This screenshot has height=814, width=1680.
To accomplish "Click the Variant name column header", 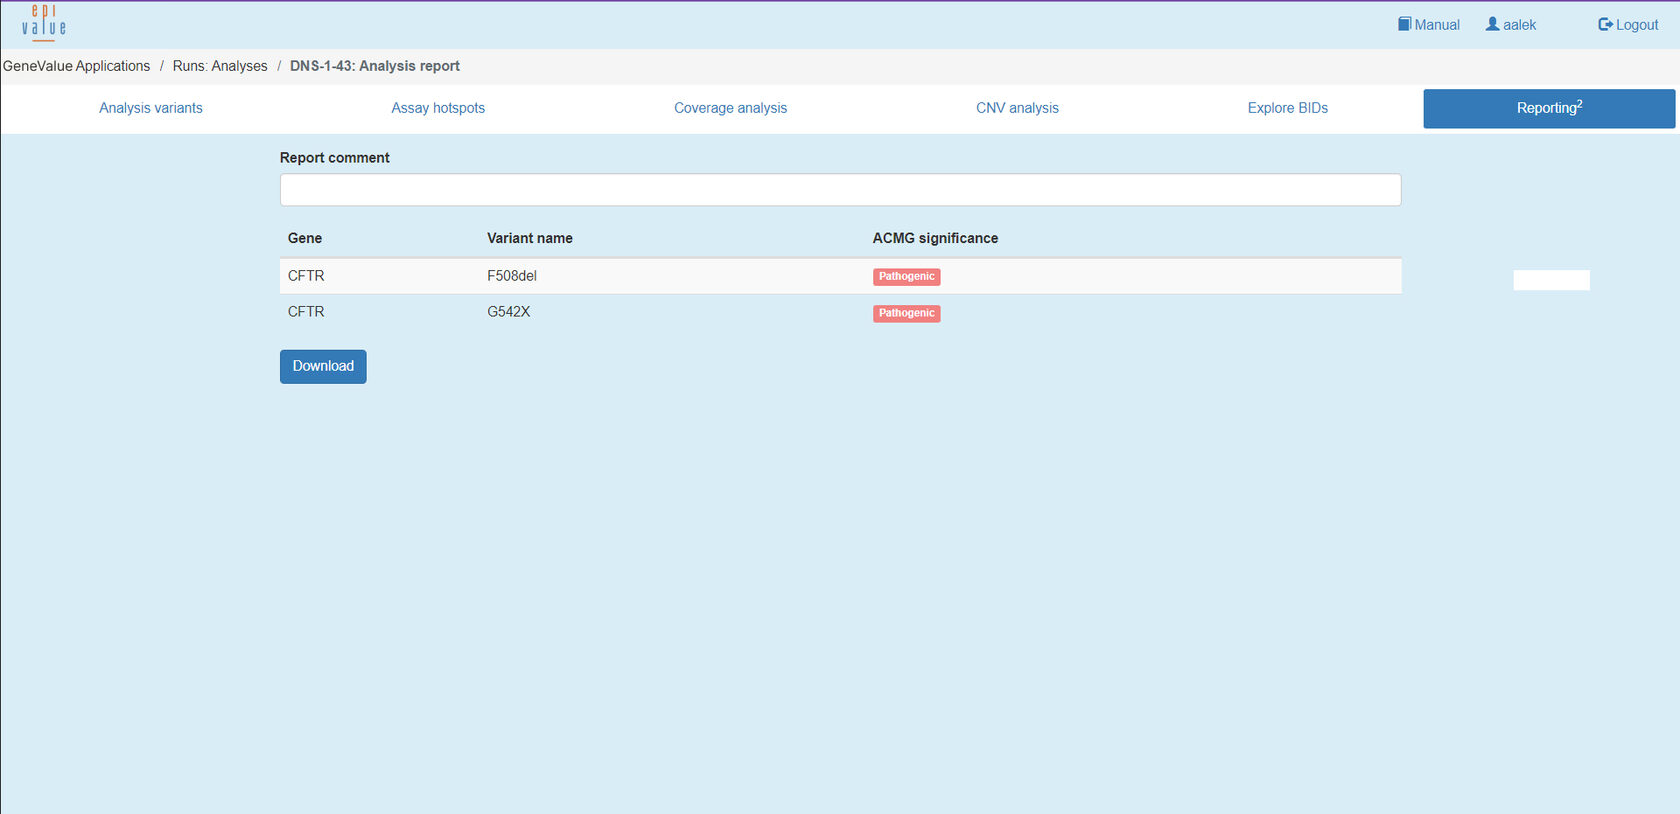I will [529, 238].
